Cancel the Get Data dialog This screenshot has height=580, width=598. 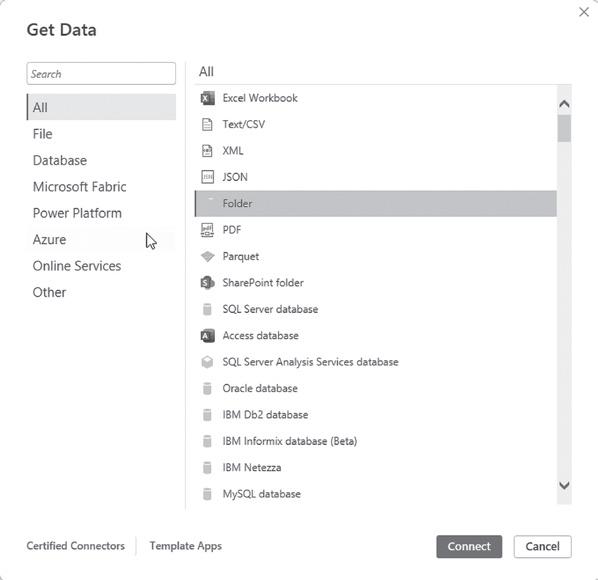click(x=542, y=546)
